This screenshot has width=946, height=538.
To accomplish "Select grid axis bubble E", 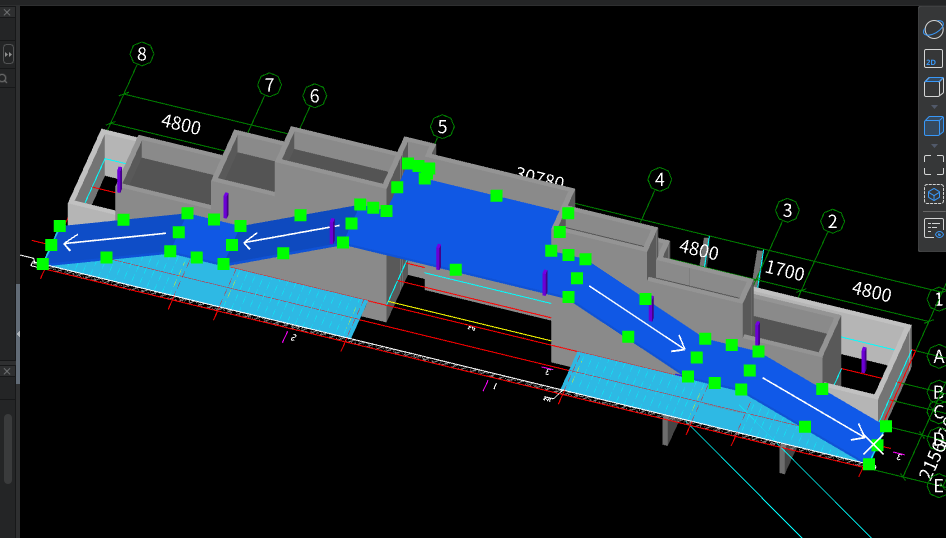I will pos(938,486).
